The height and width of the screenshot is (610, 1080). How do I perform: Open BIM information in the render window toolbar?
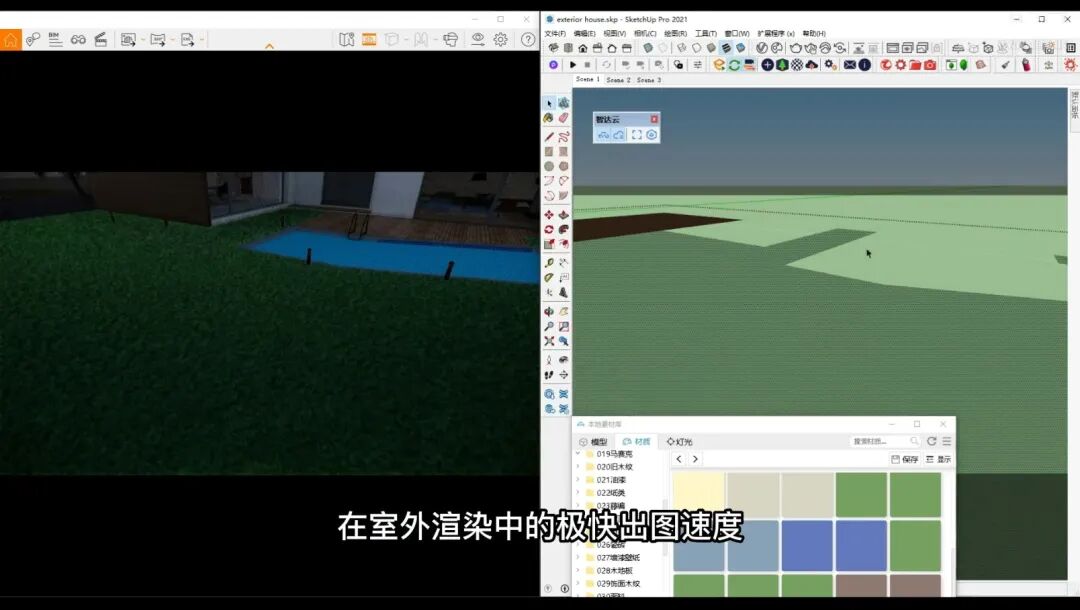point(55,40)
